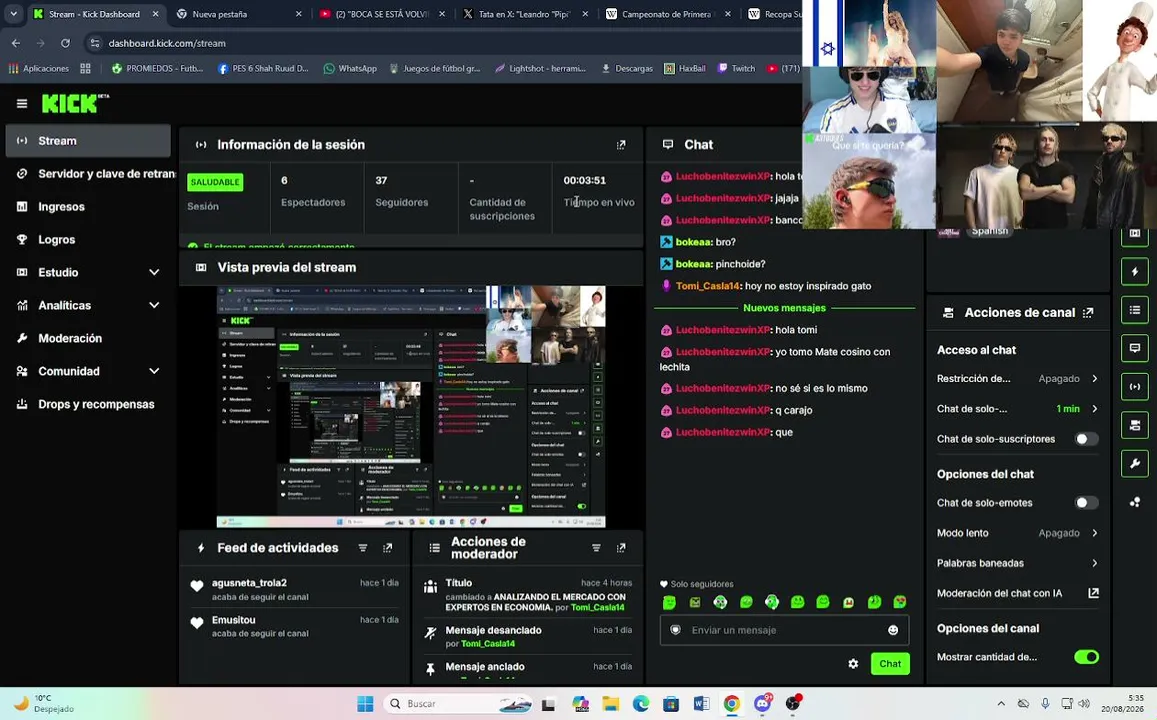Select Stream in the sidebar
The height and width of the screenshot is (720, 1157).
(x=88, y=141)
